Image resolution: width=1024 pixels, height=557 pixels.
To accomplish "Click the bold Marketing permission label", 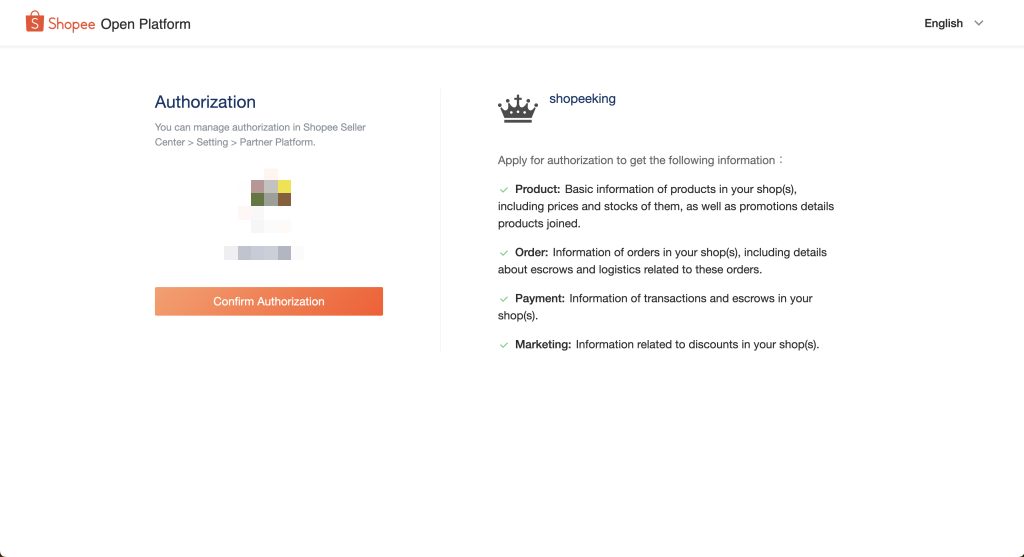I will (x=543, y=345).
